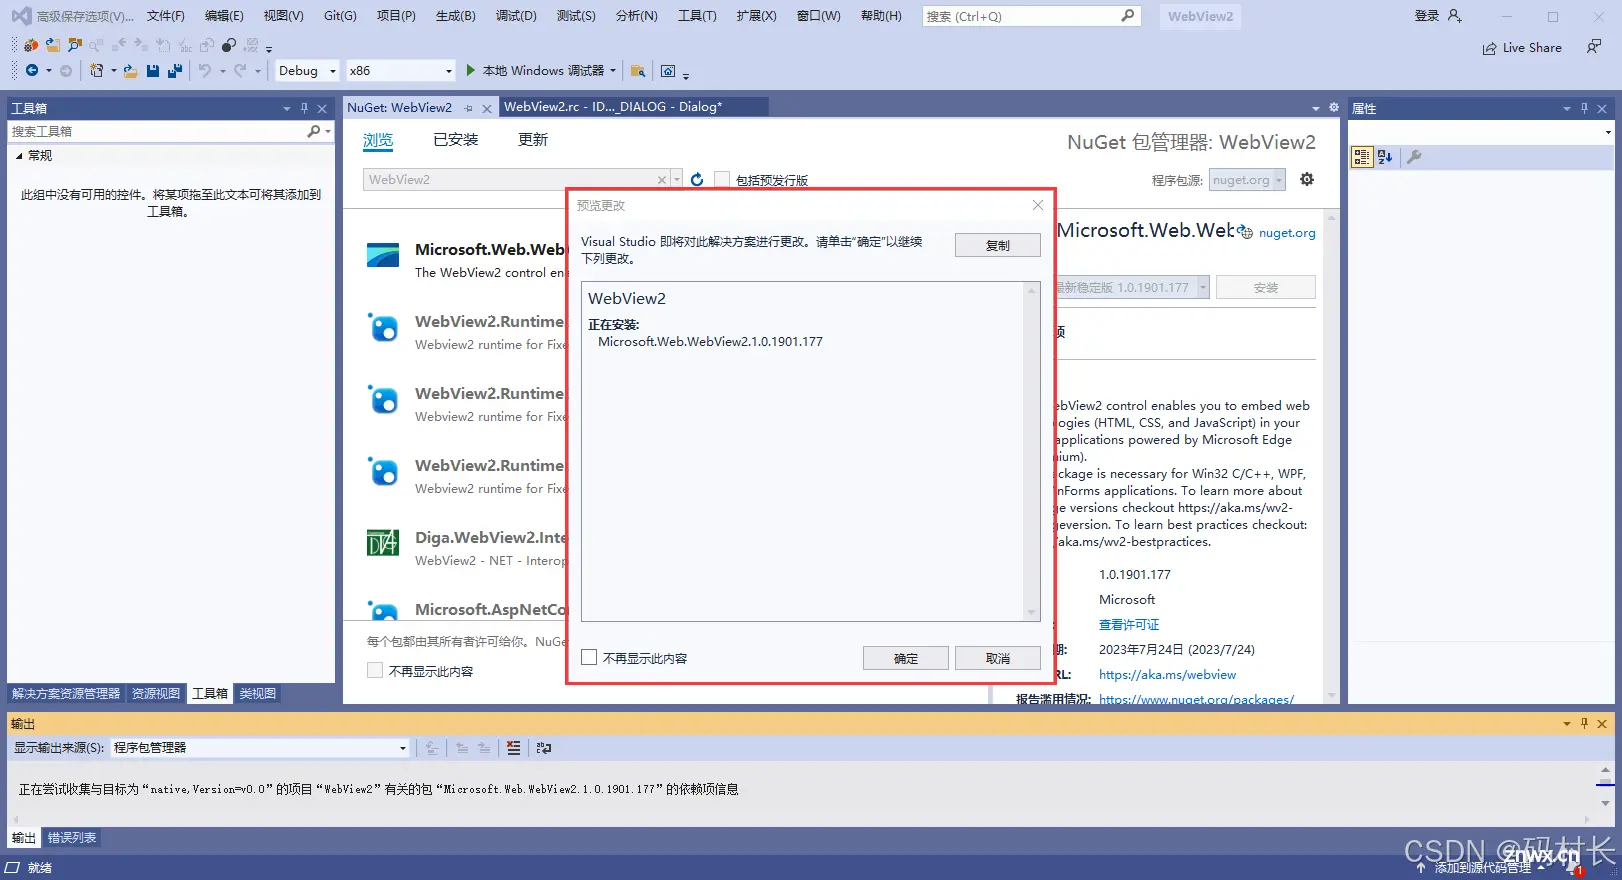This screenshot has height=880, width=1622.
Task: Click the Open File folder icon
Action: (x=130, y=71)
